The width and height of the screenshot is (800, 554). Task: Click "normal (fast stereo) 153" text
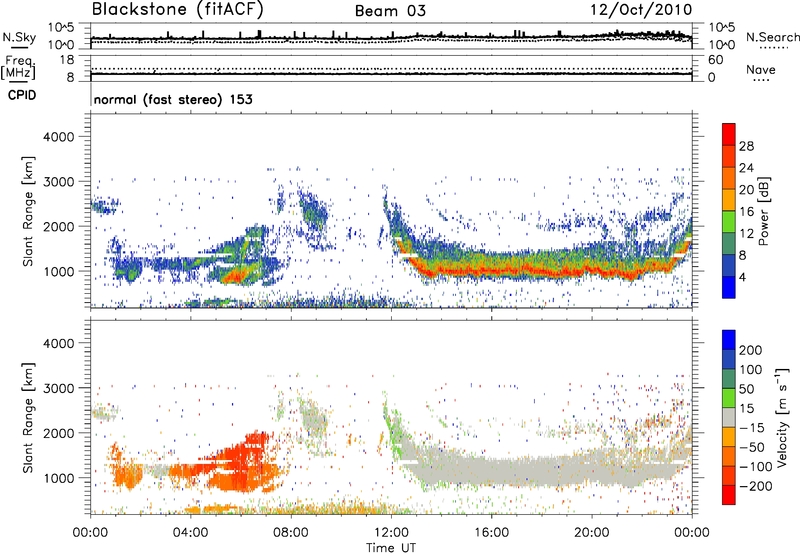tap(173, 99)
